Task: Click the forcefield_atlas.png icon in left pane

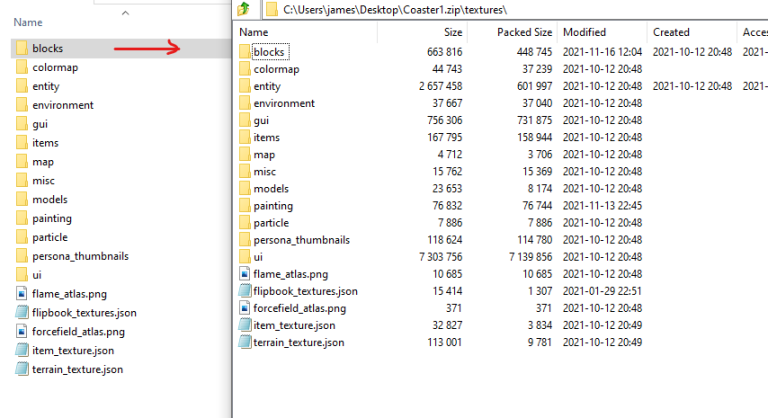Action: point(22,331)
